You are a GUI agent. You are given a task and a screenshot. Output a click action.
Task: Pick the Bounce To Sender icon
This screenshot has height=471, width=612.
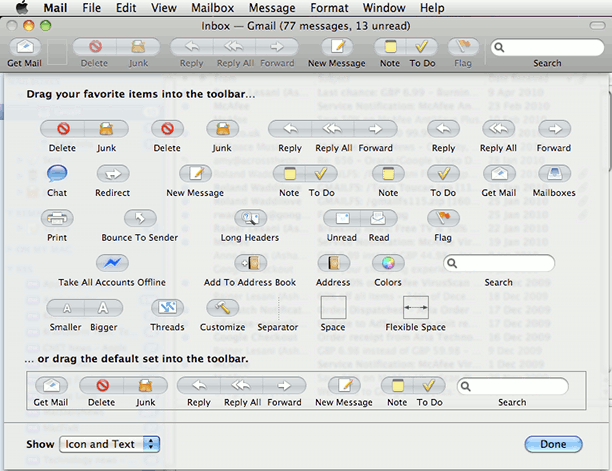[x=140, y=219]
